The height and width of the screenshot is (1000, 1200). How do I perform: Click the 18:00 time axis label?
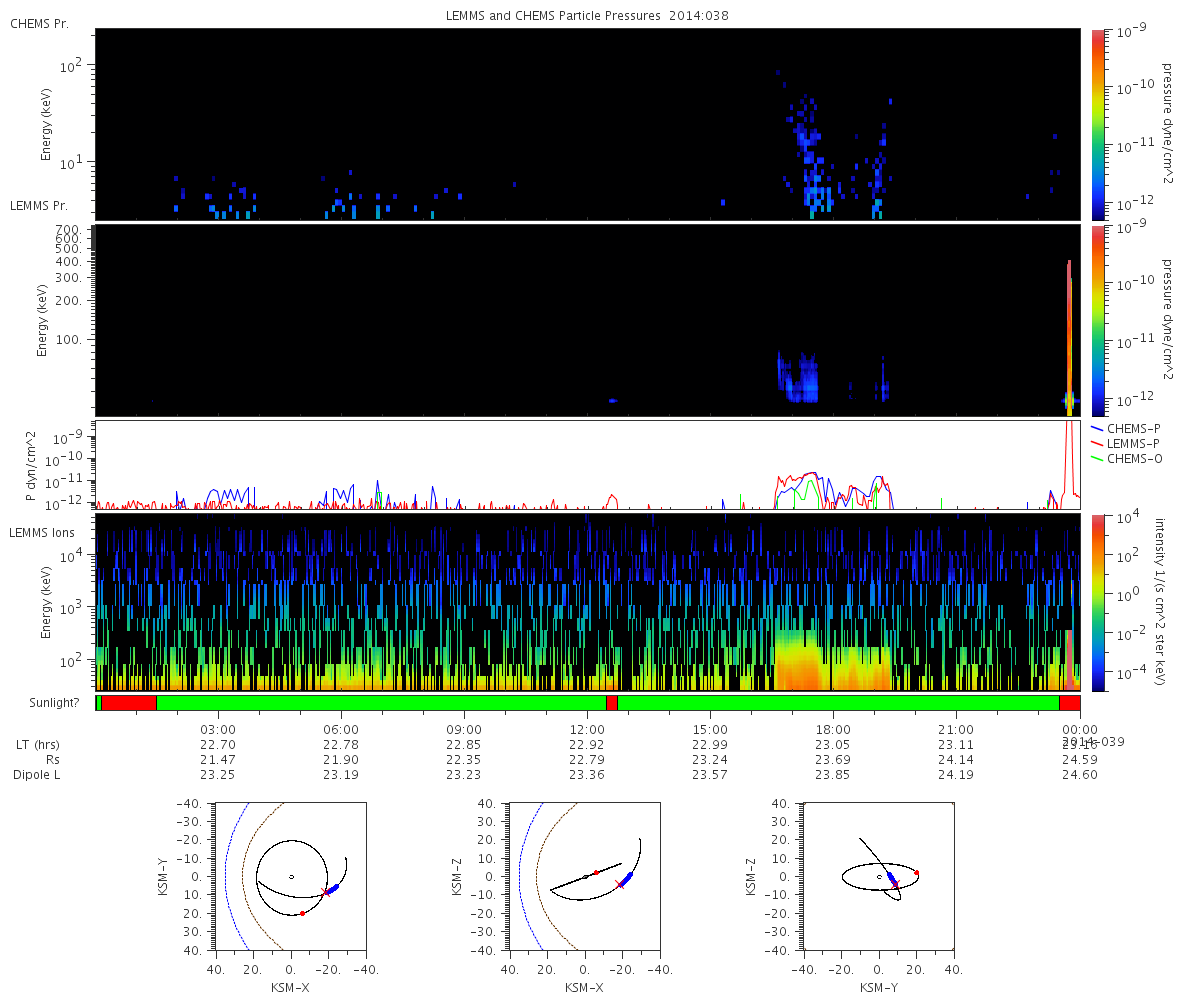833,729
